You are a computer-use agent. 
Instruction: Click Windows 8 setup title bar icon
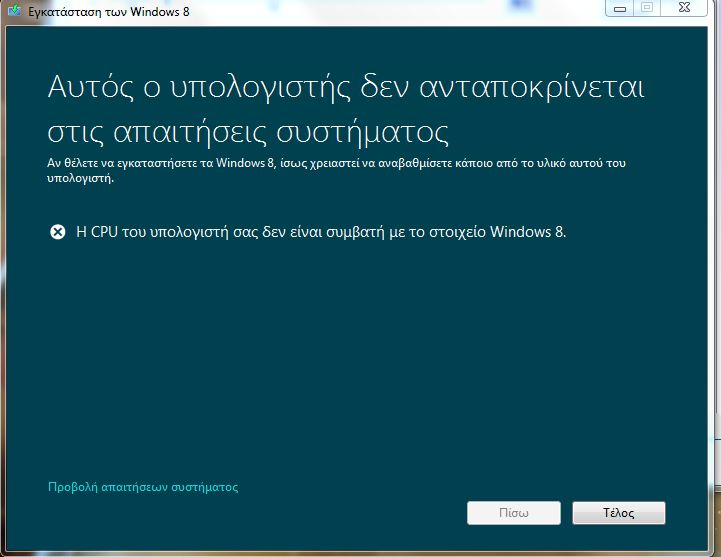[x=14, y=11]
